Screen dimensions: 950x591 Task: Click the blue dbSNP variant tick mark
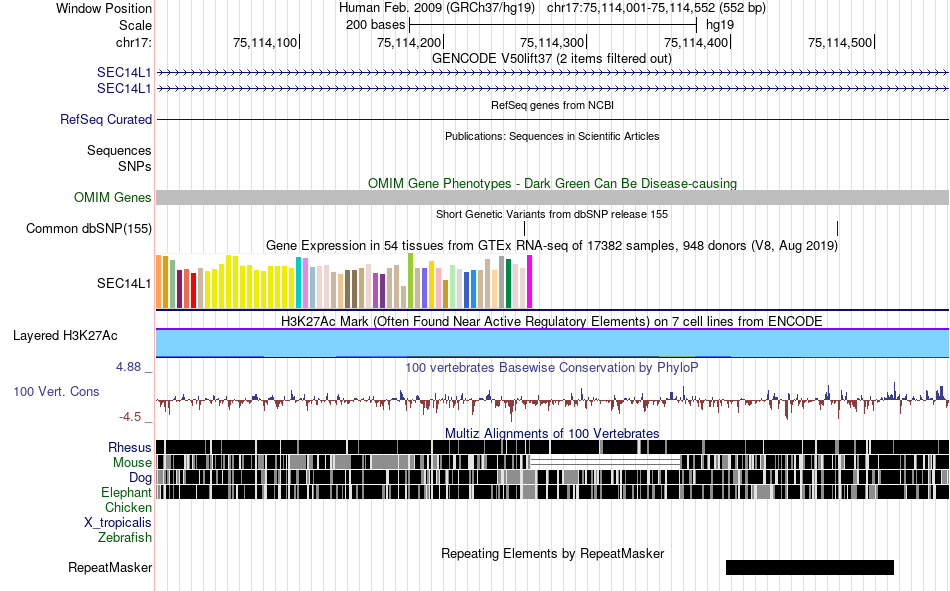coord(837,229)
